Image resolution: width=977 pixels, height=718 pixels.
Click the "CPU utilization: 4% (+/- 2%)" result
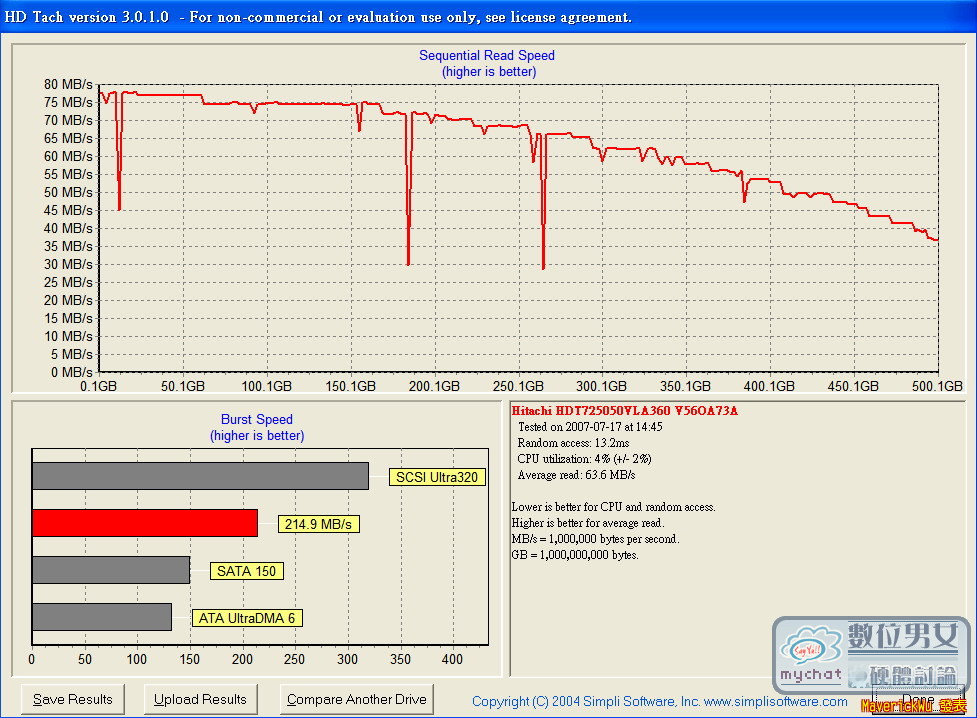(584, 459)
